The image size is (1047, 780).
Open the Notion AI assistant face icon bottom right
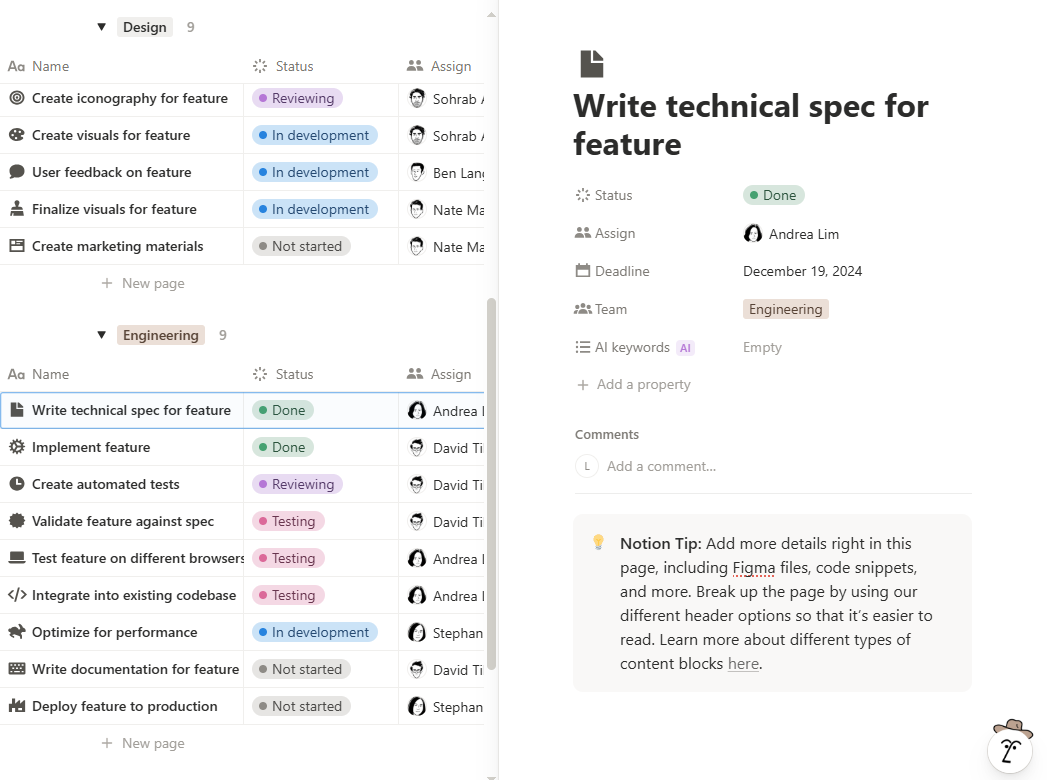coord(1010,748)
